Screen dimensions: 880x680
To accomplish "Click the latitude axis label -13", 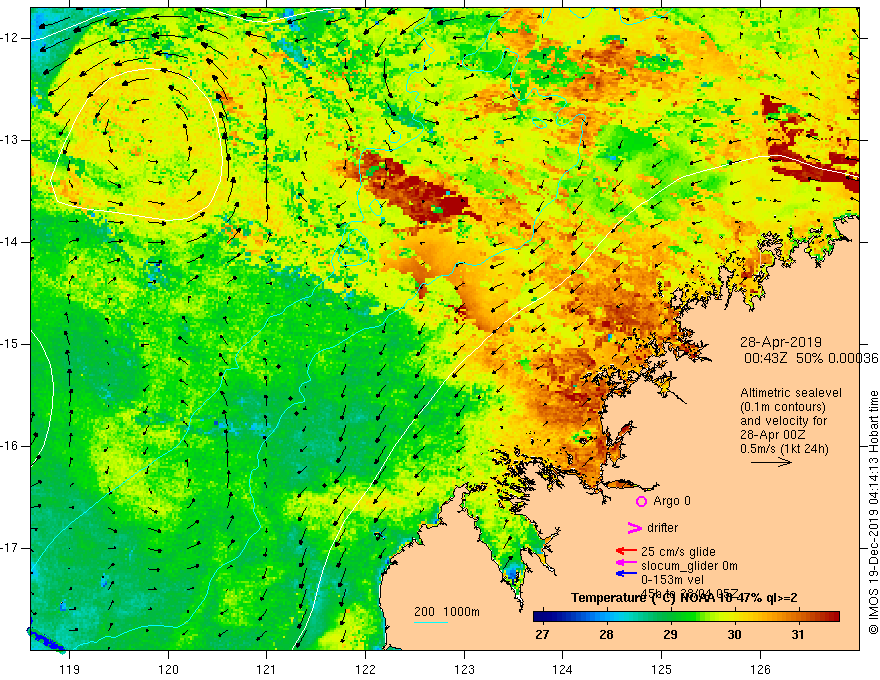I will point(10,140).
